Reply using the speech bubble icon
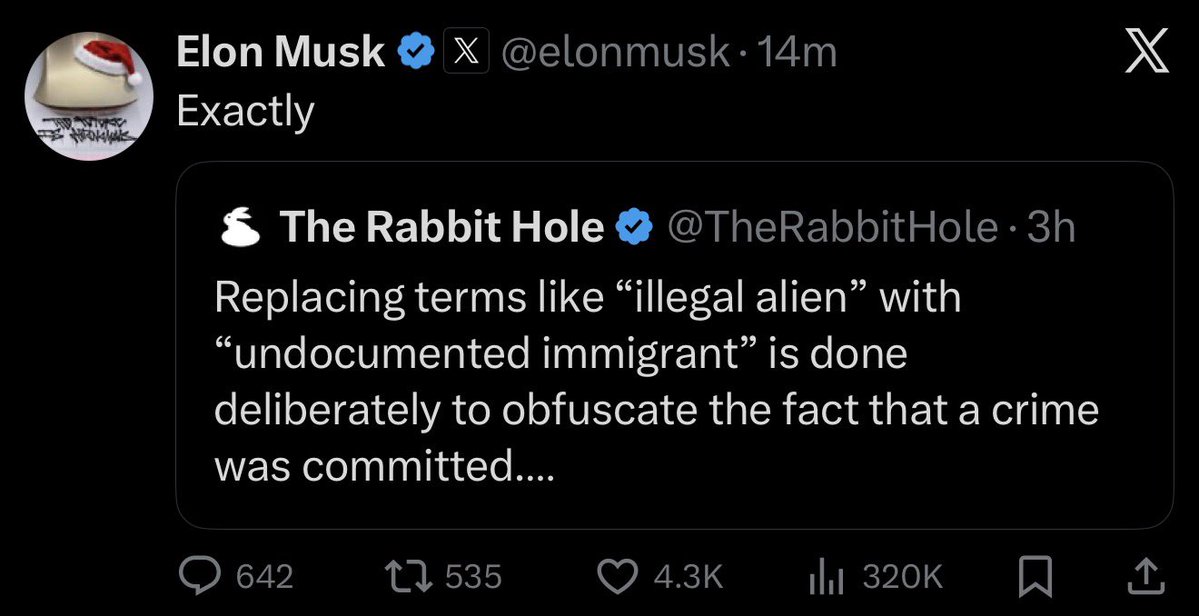Screen dimensions: 1199x616 (198, 575)
